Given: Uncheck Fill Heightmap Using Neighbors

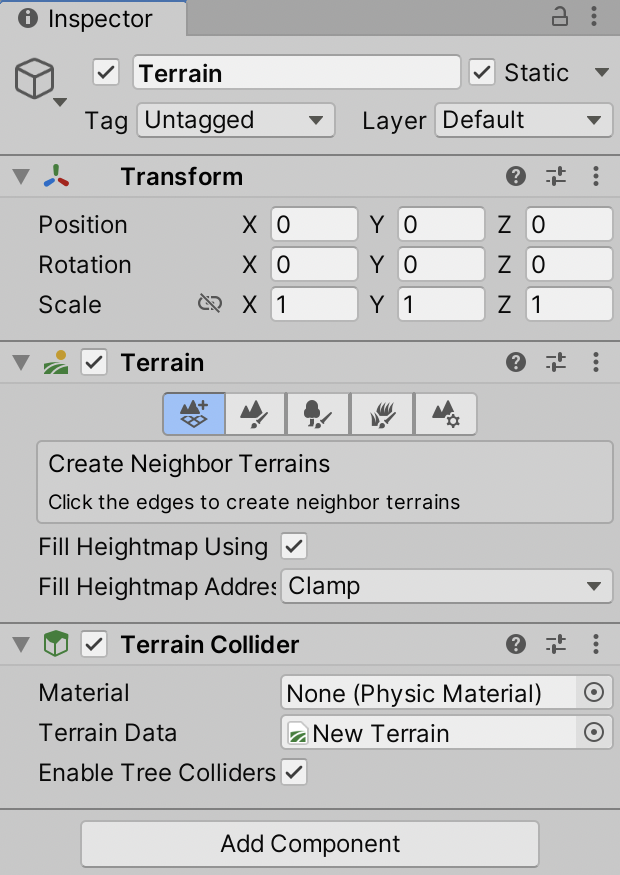Looking at the screenshot, I should [294, 547].
